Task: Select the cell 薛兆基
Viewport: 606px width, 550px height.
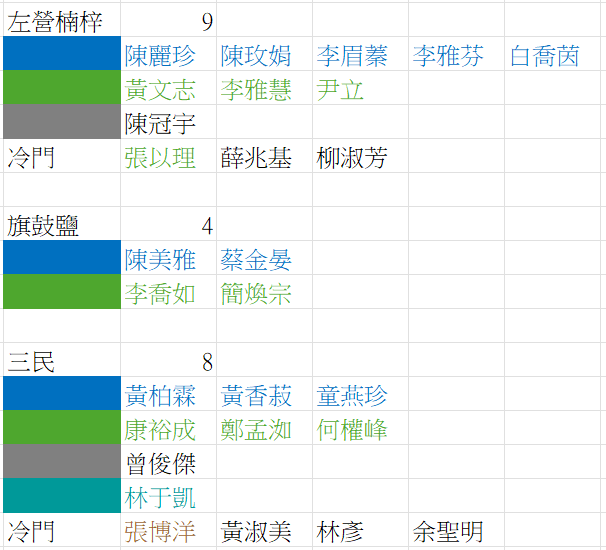Action: click(x=264, y=156)
